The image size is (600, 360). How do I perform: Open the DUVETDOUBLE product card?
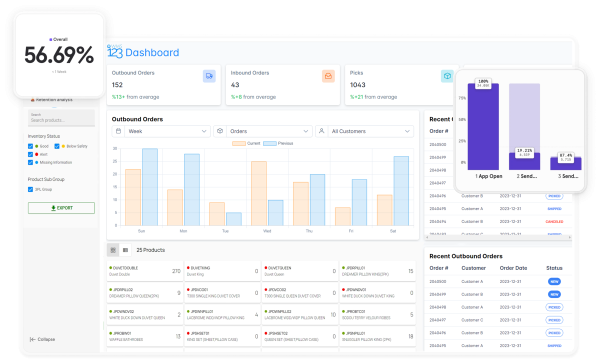point(145,271)
